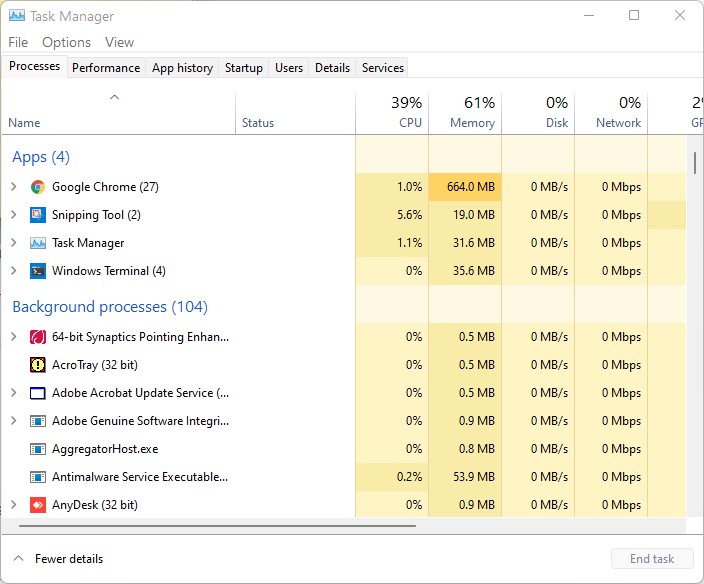Select the Background processes (104) heading
The height and width of the screenshot is (584, 704).
(x=110, y=307)
